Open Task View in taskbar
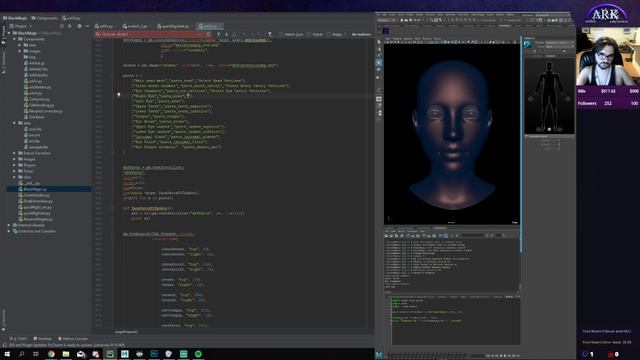The width and height of the screenshot is (640, 360). (x=36, y=354)
